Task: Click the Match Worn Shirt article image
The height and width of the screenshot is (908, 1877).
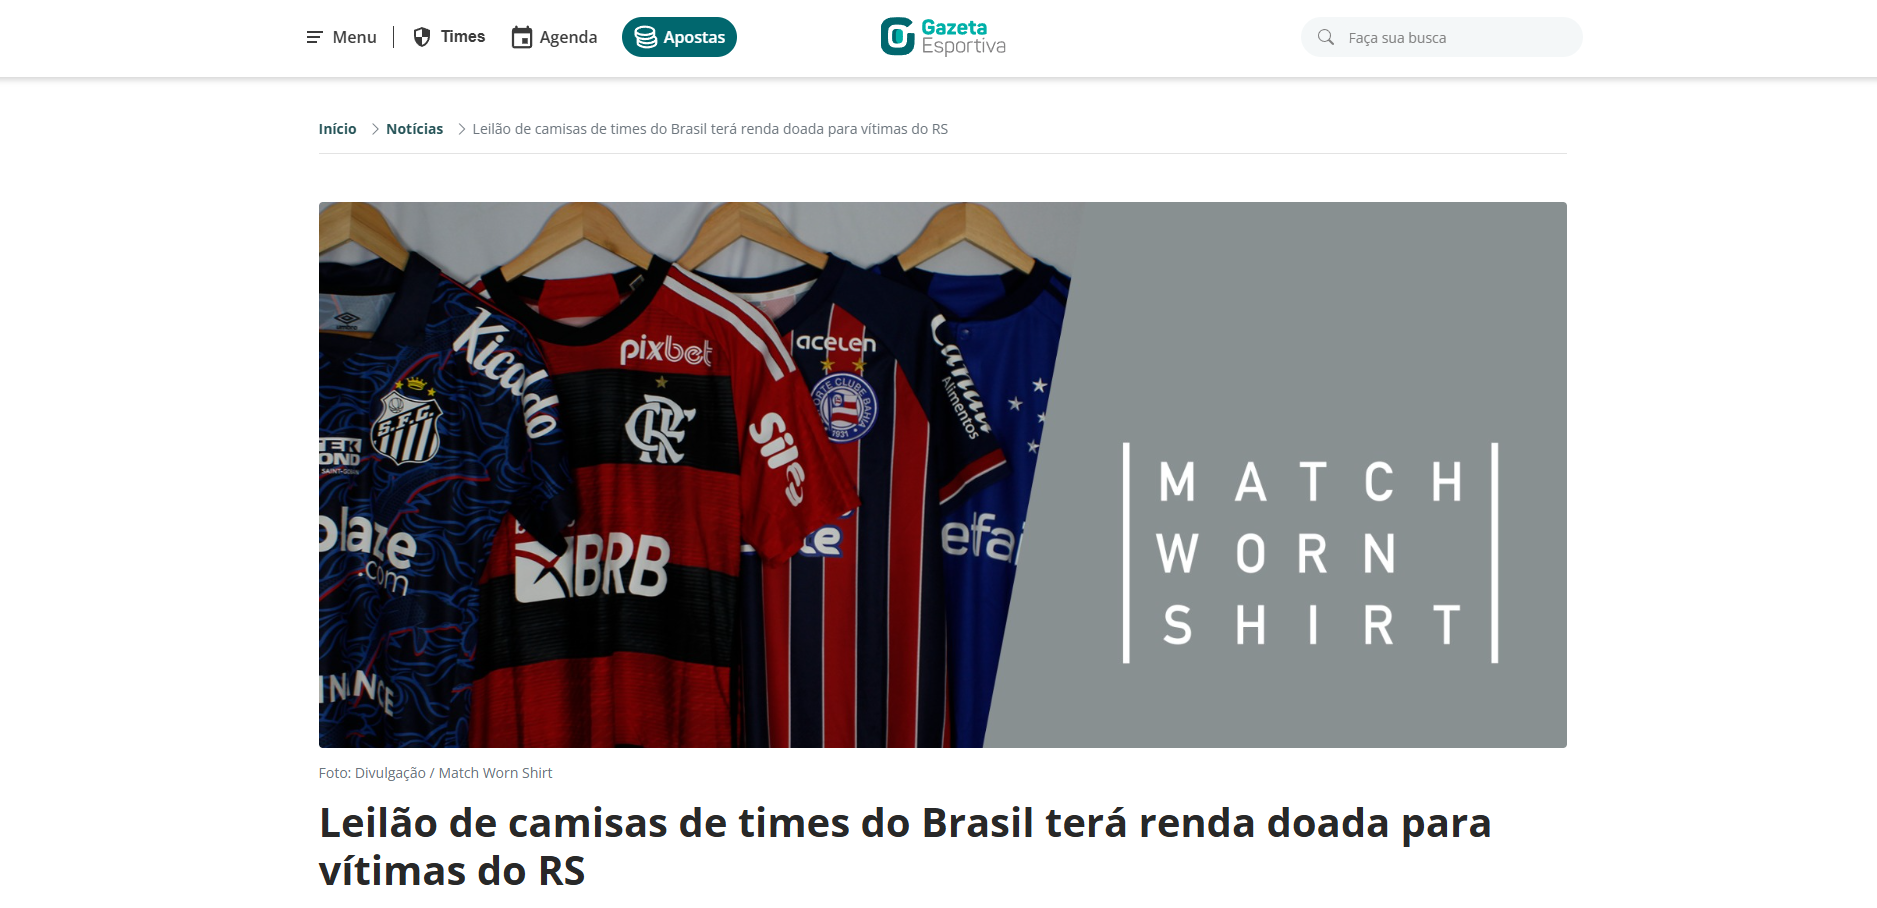Action: (942, 475)
